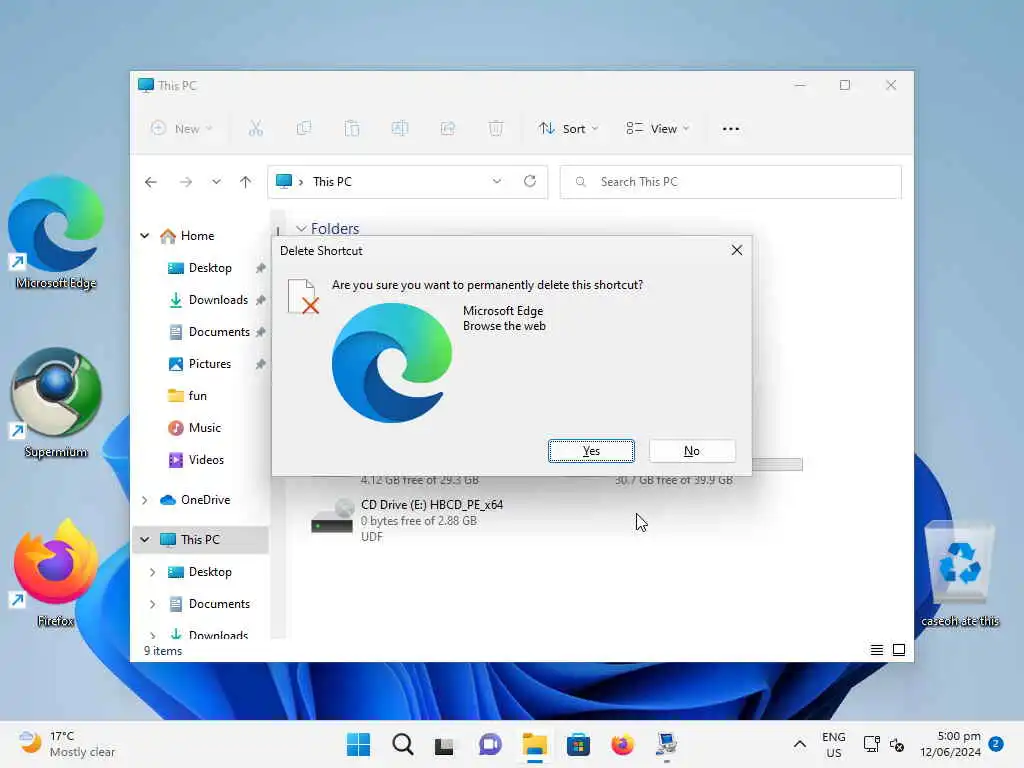
Task: Go forward using the Forward arrow
Action: (x=186, y=182)
